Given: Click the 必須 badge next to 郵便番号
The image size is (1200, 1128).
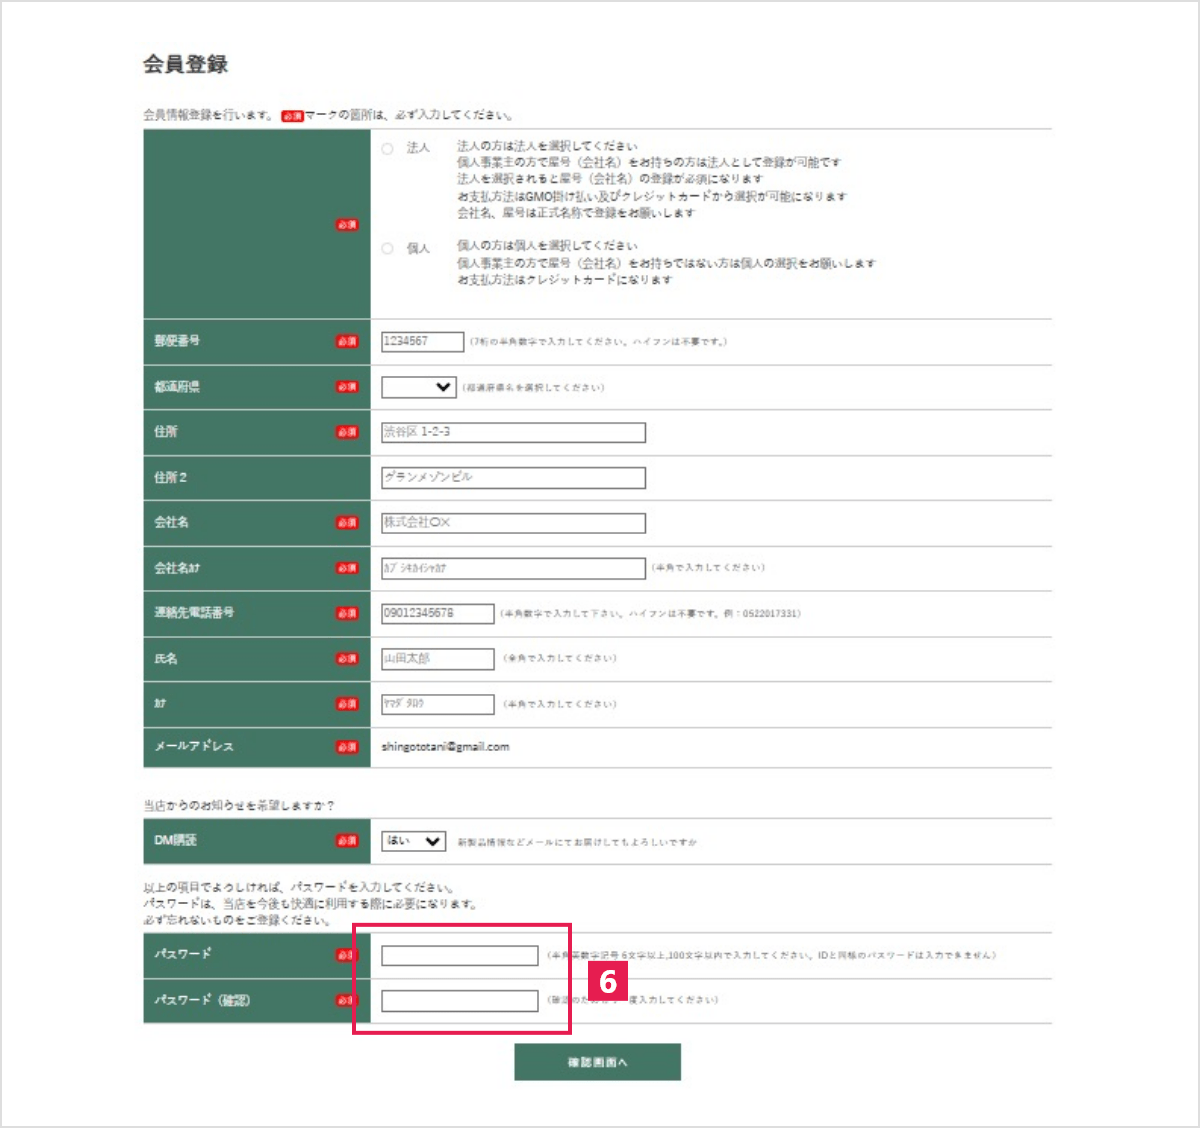Looking at the screenshot, I should [347, 342].
